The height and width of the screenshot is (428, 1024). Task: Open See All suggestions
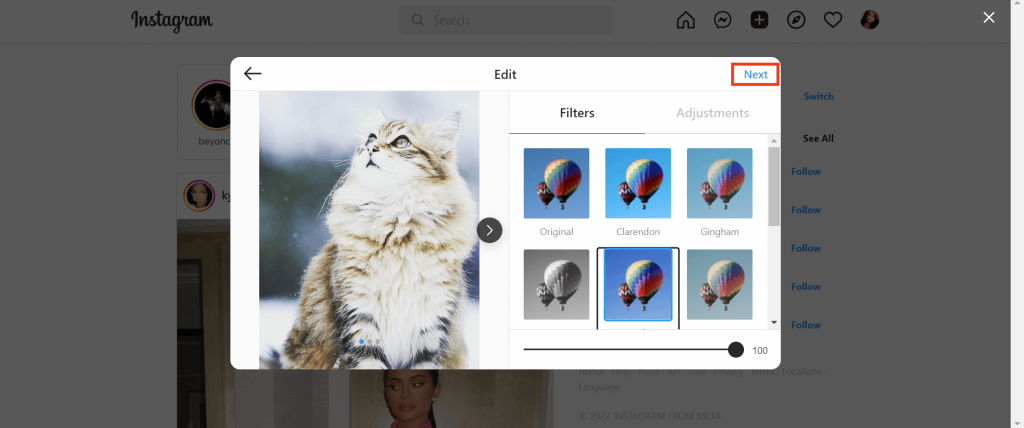pos(818,139)
